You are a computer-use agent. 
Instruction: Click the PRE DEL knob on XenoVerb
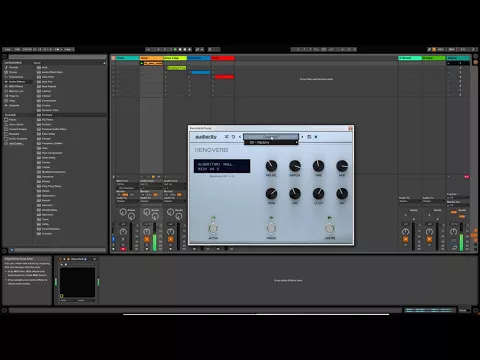(271, 166)
